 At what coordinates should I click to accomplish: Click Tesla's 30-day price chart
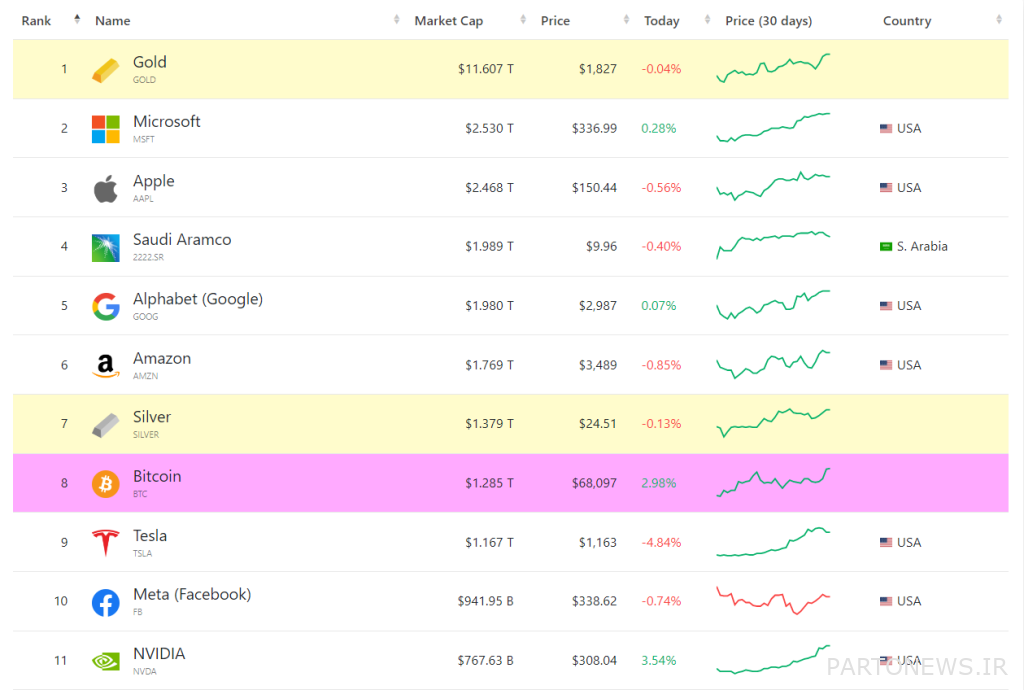point(773,542)
